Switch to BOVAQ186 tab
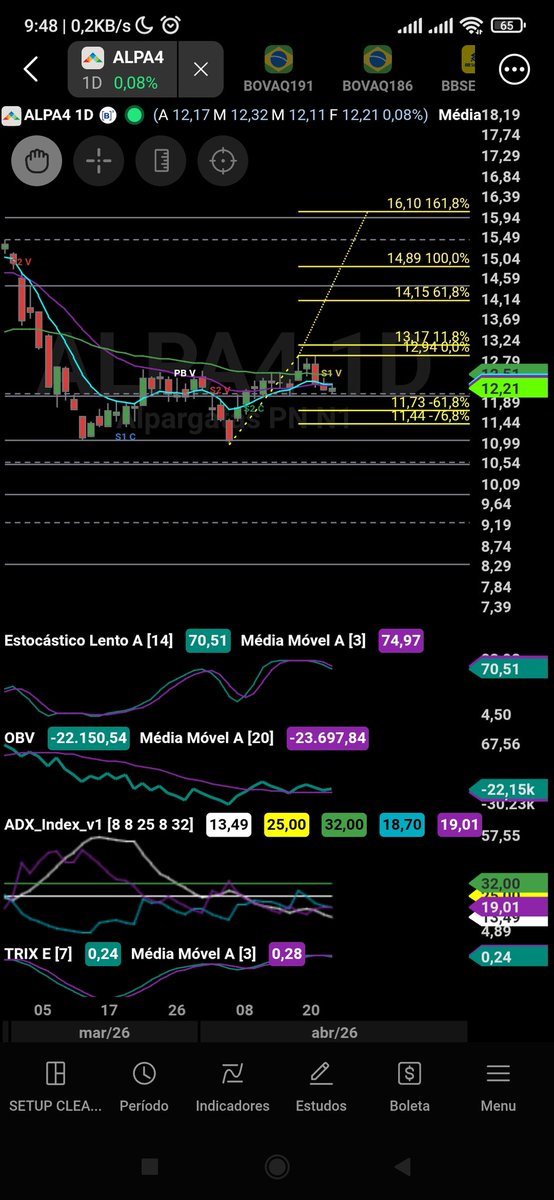Viewport: 554px width, 1200px height. point(377,69)
